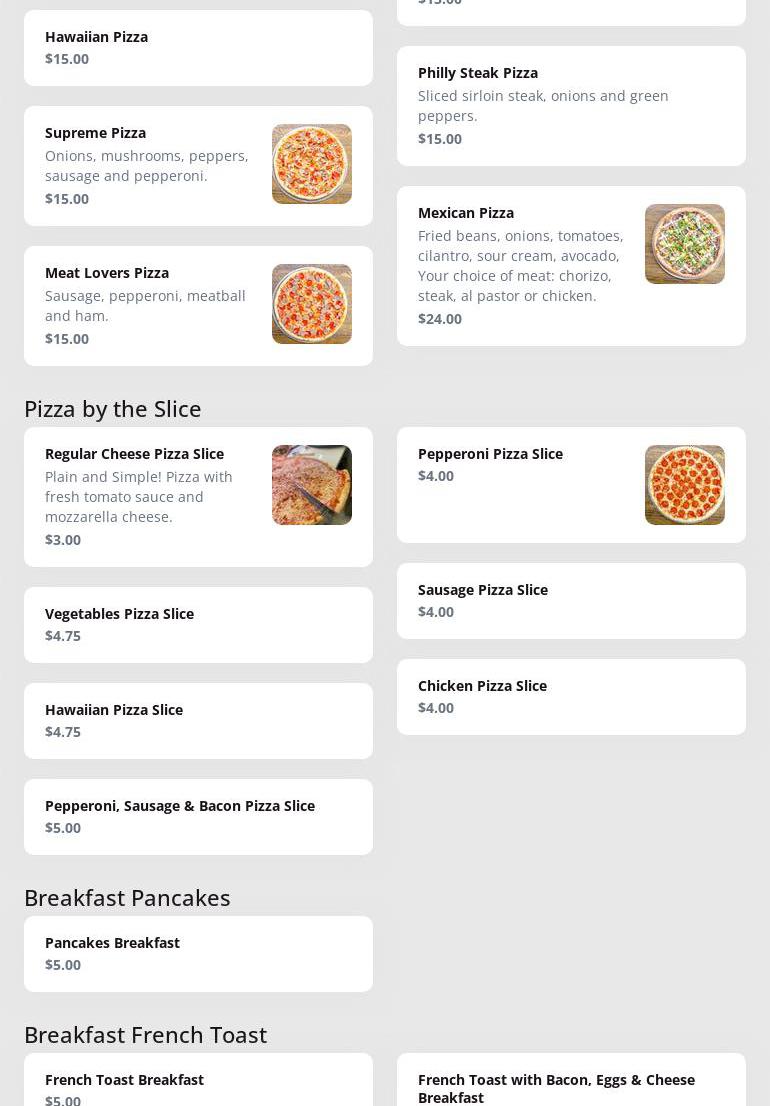Open the Philly Steak Pizza item

[x=571, y=106]
